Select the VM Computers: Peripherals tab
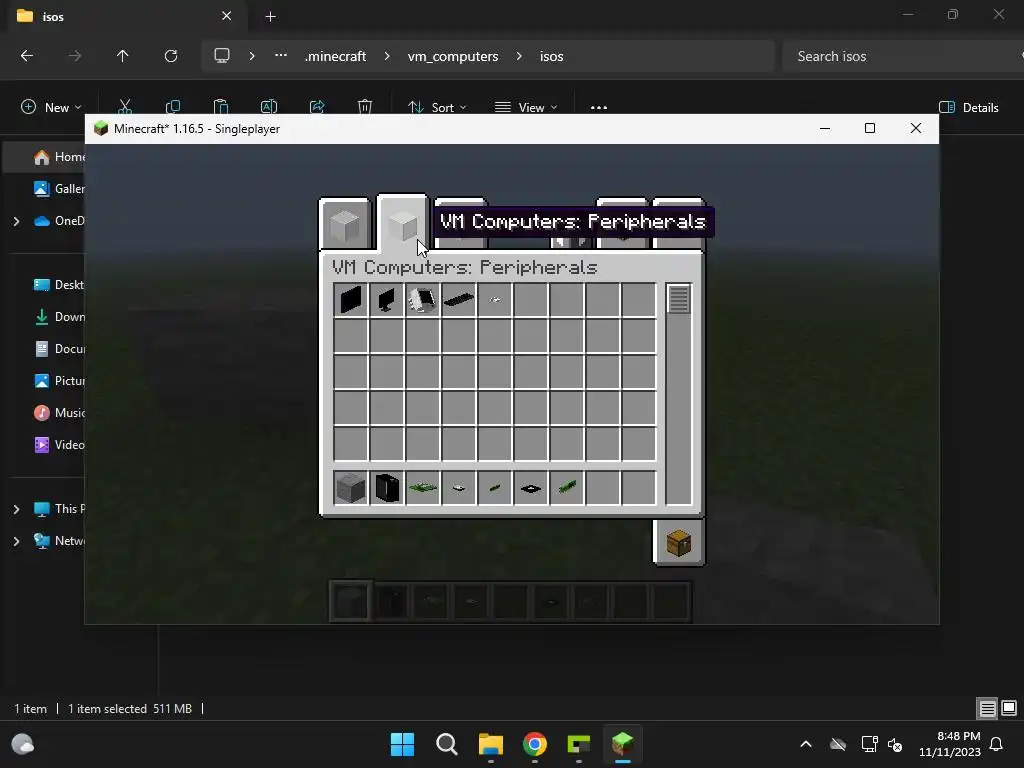Screen dimensions: 1024x768 (402, 224)
